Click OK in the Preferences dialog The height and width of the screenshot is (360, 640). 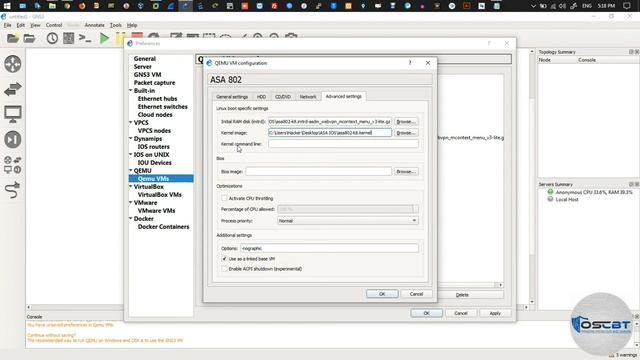point(427,313)
